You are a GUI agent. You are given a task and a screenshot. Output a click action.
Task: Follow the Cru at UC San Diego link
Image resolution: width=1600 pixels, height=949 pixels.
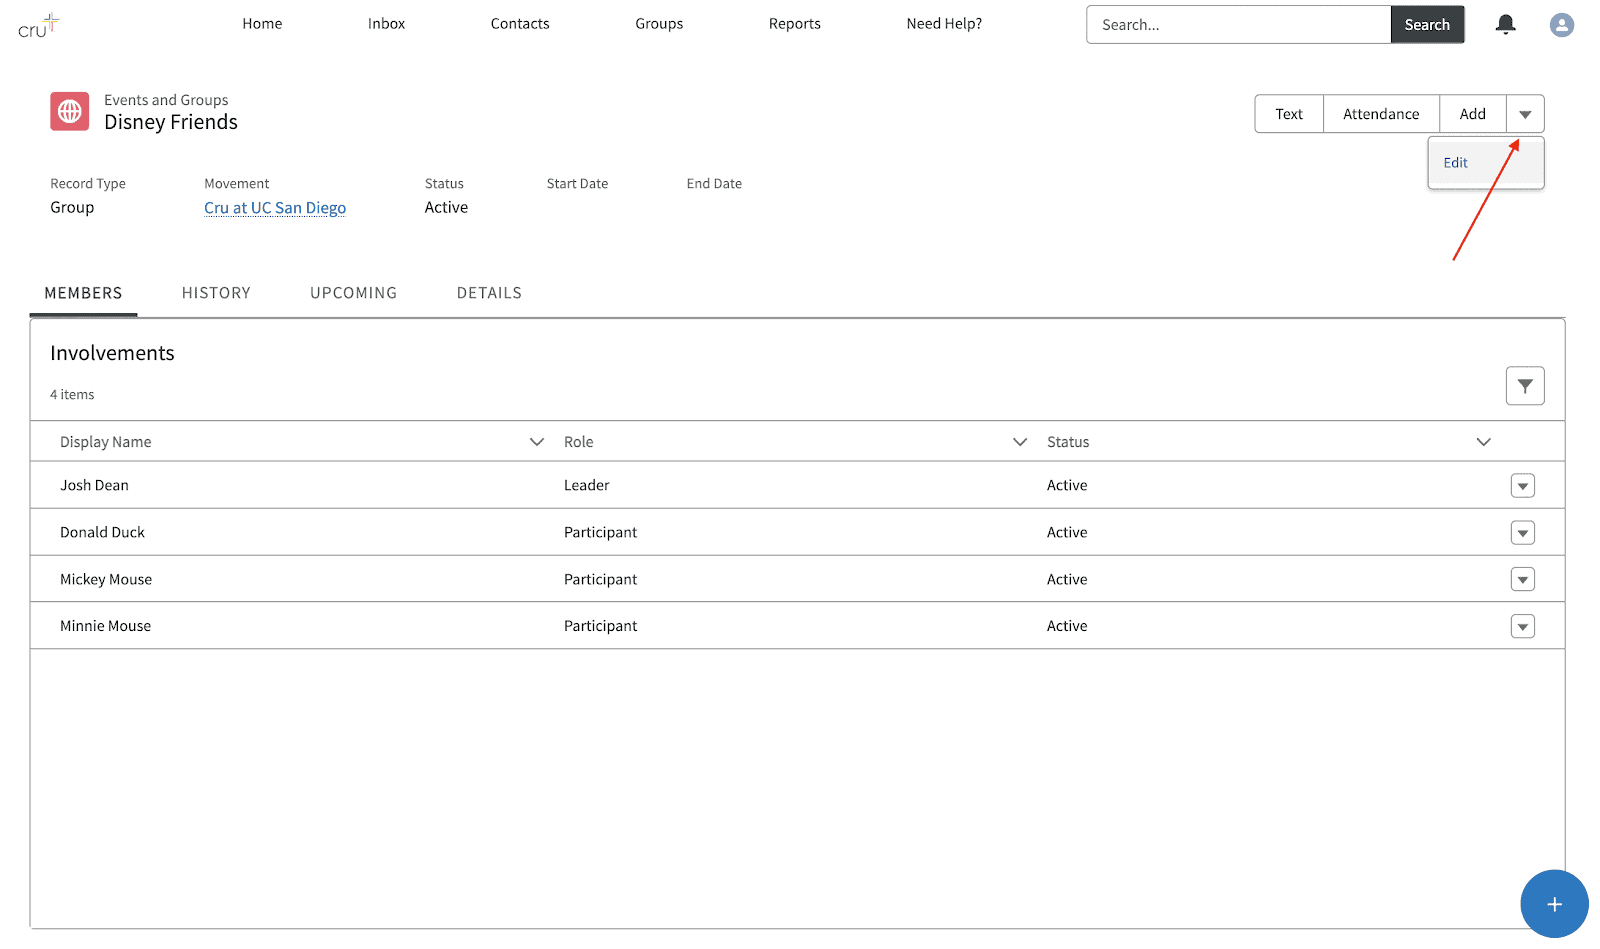coord(275,208)
